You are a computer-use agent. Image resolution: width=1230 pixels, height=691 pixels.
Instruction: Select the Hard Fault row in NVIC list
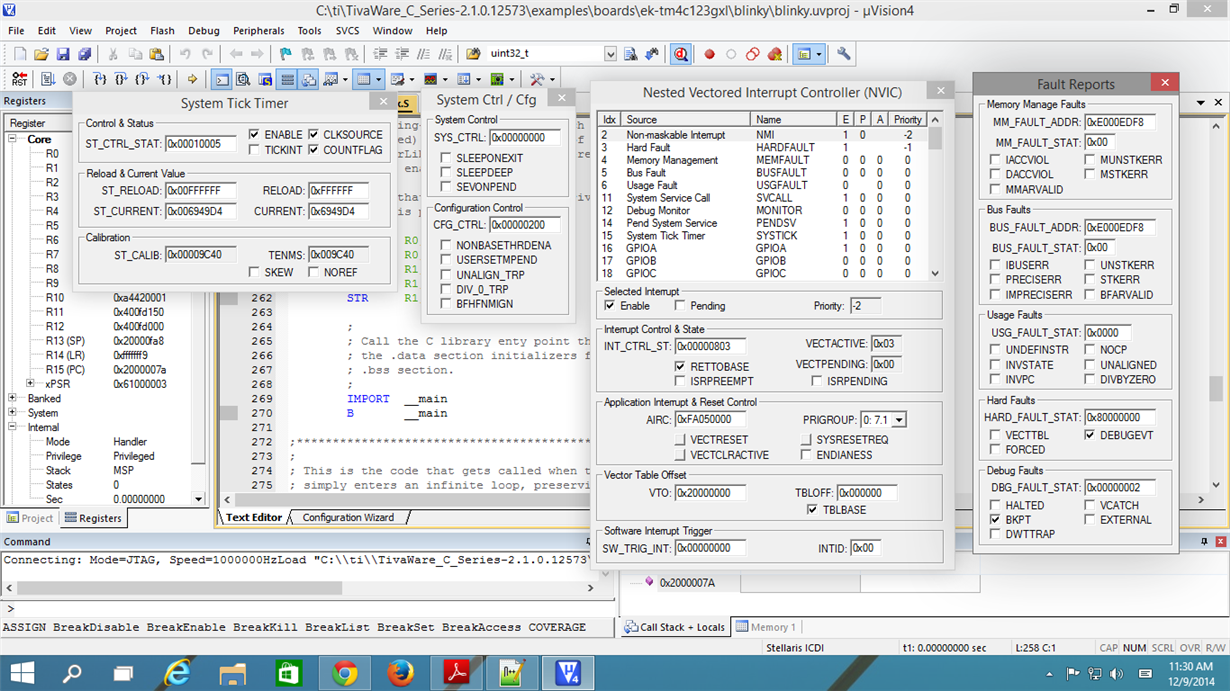pos(762,147)
